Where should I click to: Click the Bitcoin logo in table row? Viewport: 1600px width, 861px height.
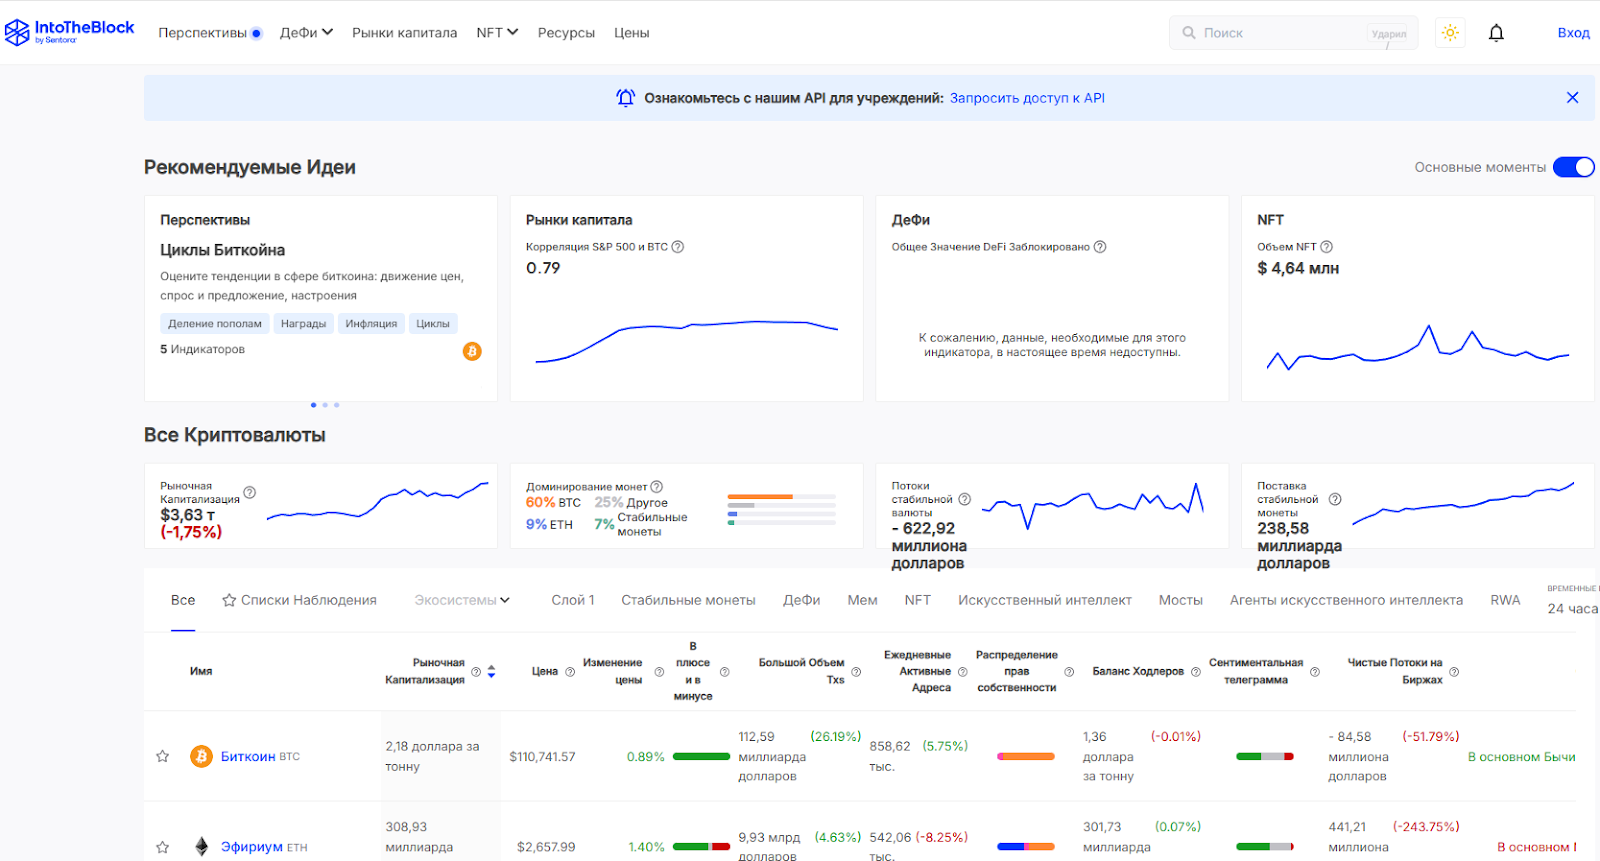(201, 756)
